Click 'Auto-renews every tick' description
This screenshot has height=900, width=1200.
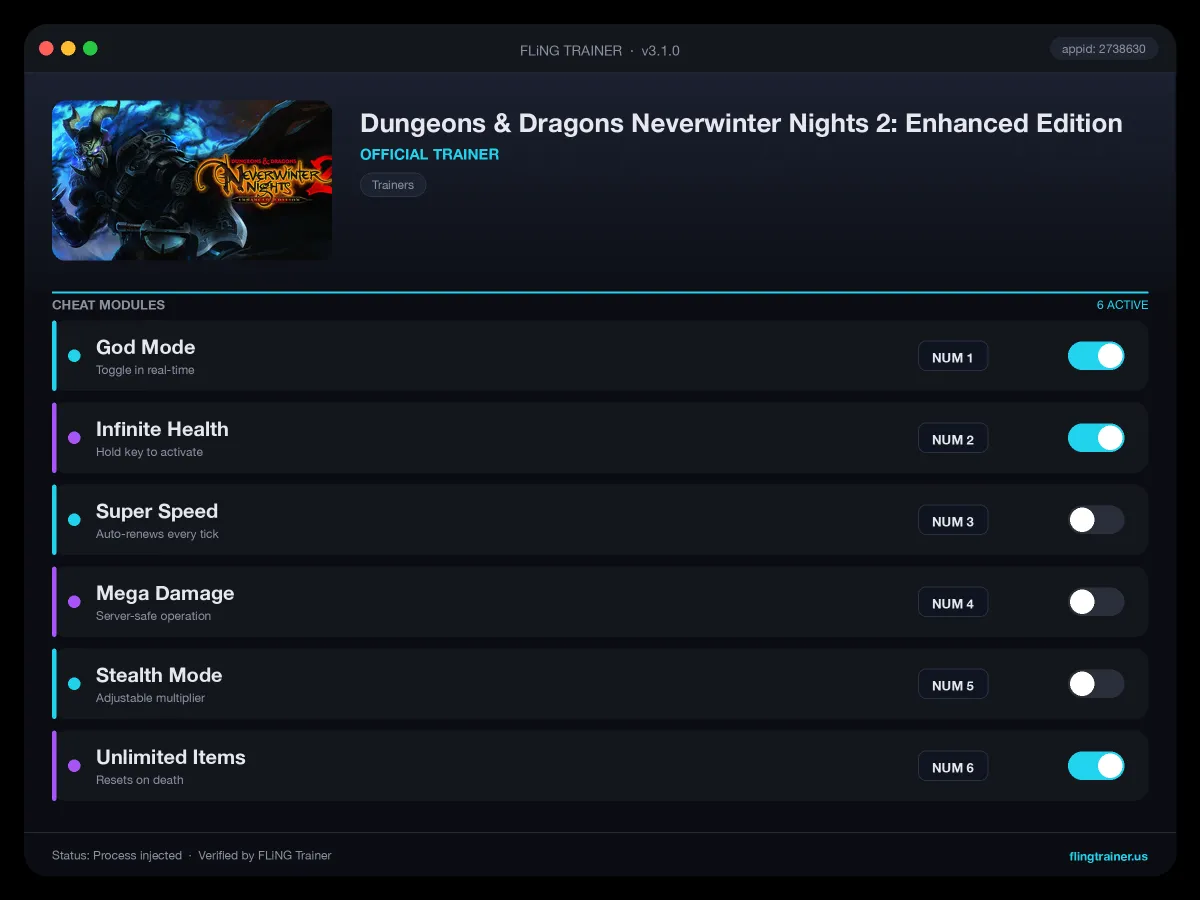click(157, 534)
